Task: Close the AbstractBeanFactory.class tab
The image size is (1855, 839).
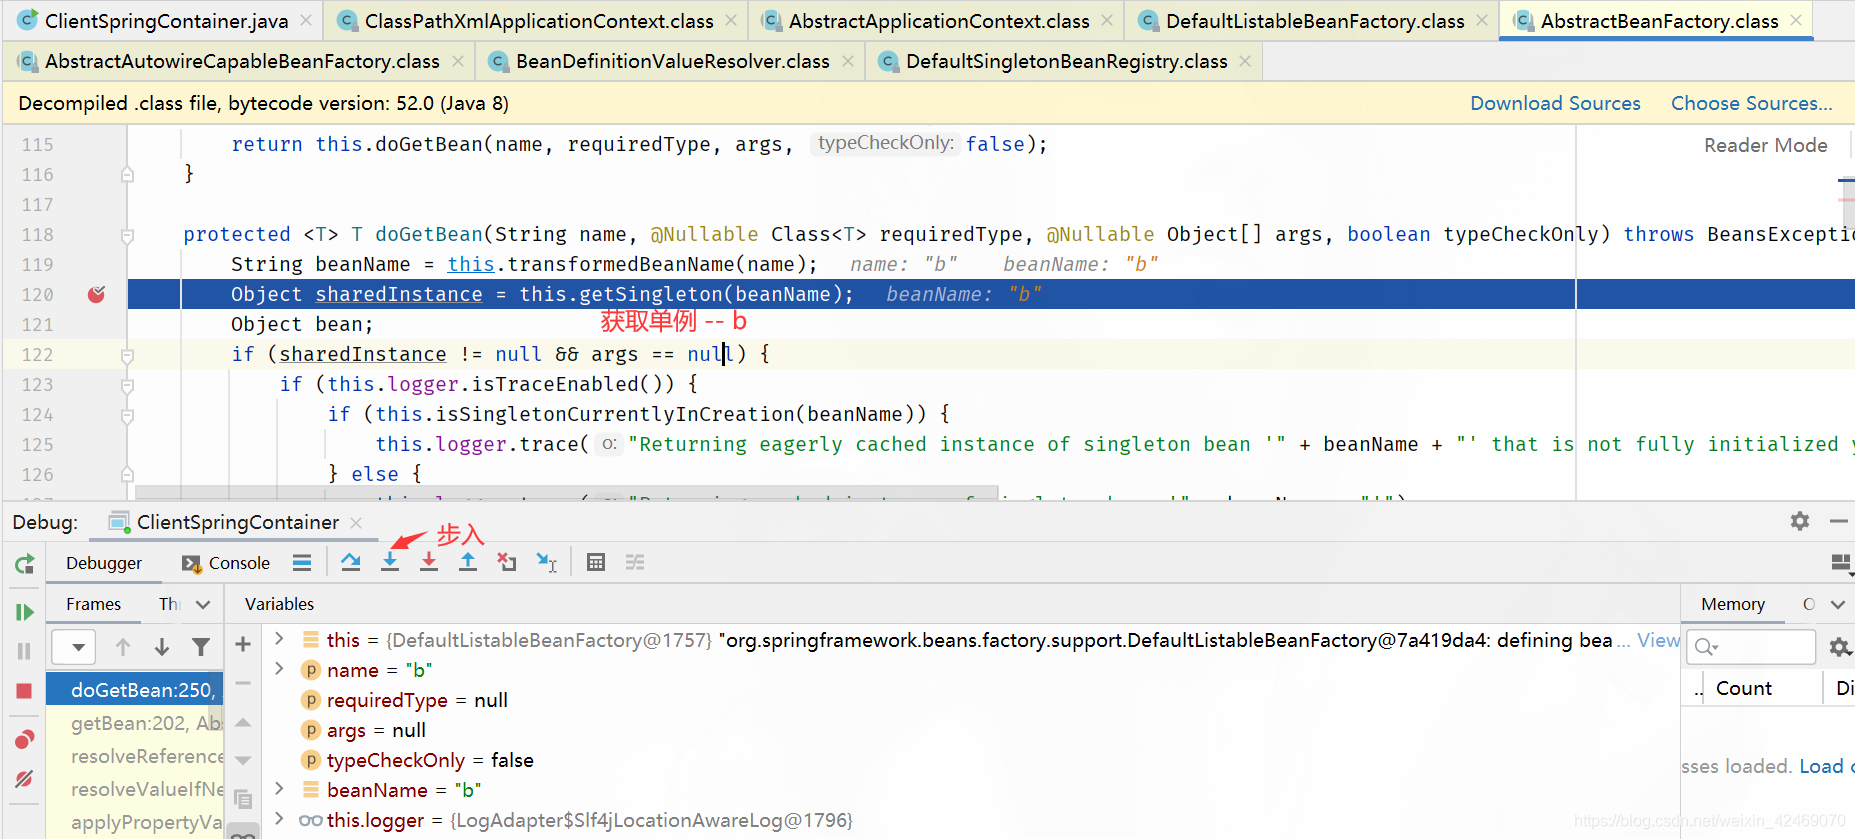Action: pyautogui.click(x=1796, y=20)
